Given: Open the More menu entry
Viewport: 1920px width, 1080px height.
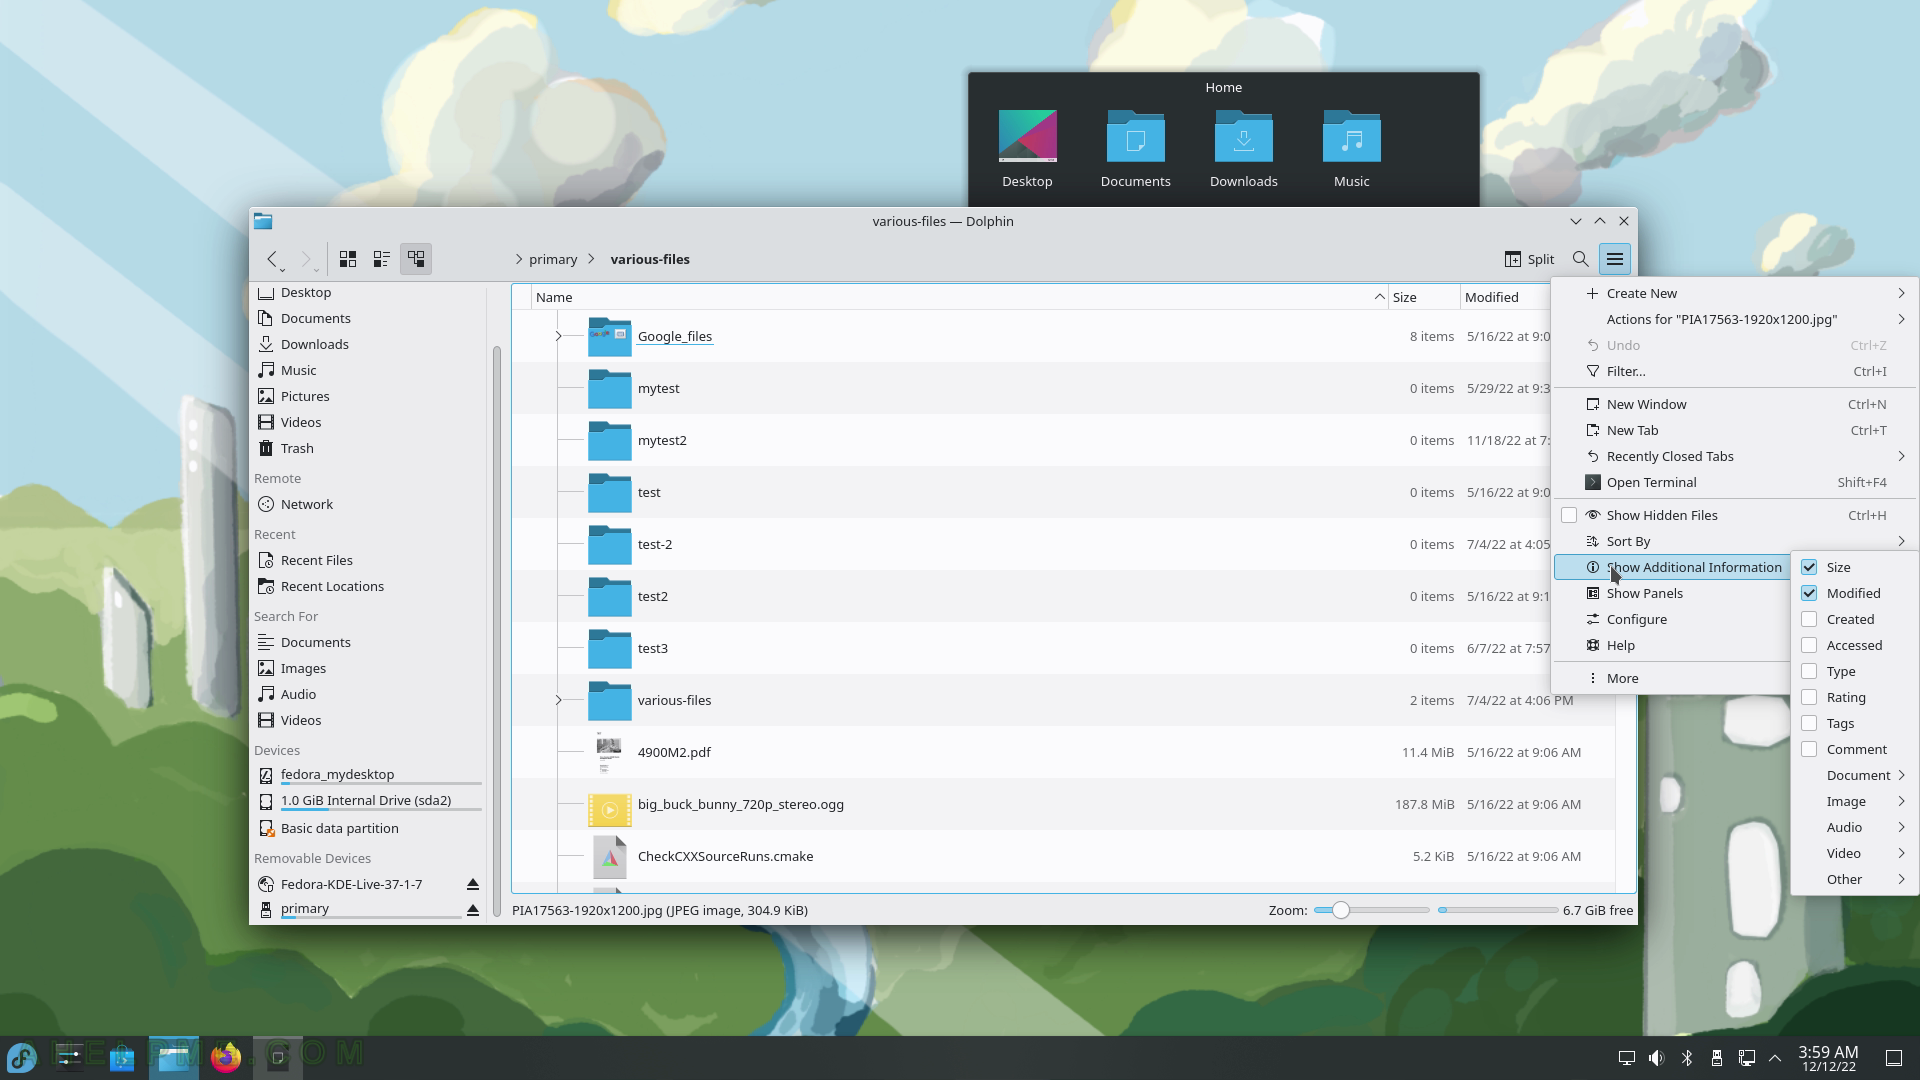Looking at the screenshot, I should [1672, 678].
